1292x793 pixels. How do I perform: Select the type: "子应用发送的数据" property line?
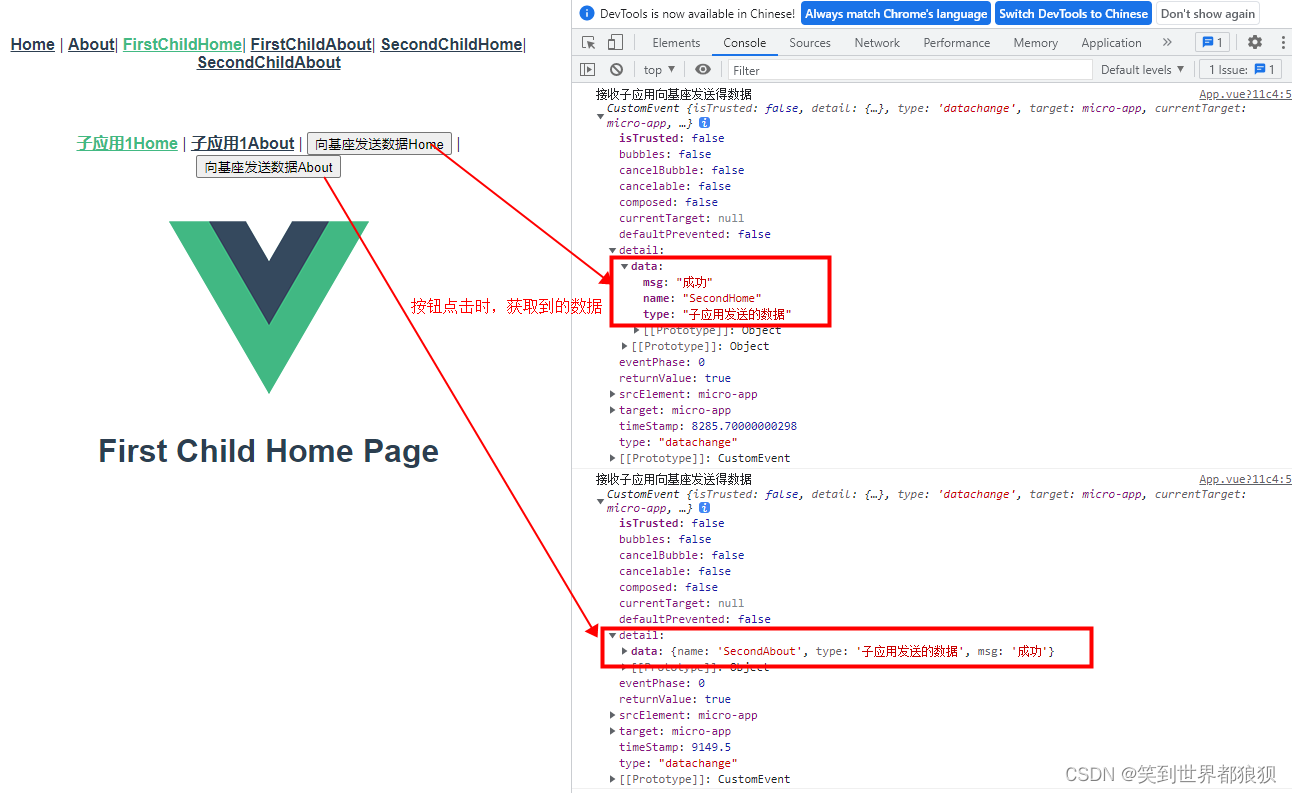click(717, 314)
